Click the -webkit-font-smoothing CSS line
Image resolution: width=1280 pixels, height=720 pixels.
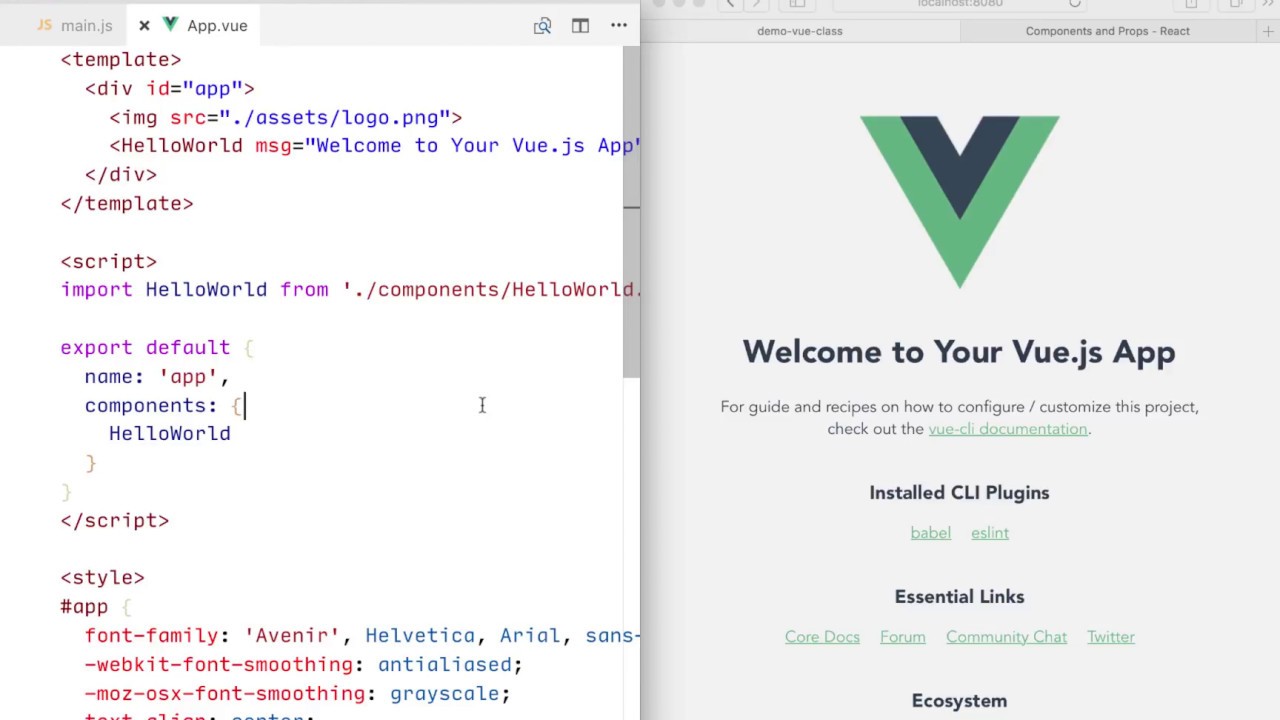tap(303, 665)
